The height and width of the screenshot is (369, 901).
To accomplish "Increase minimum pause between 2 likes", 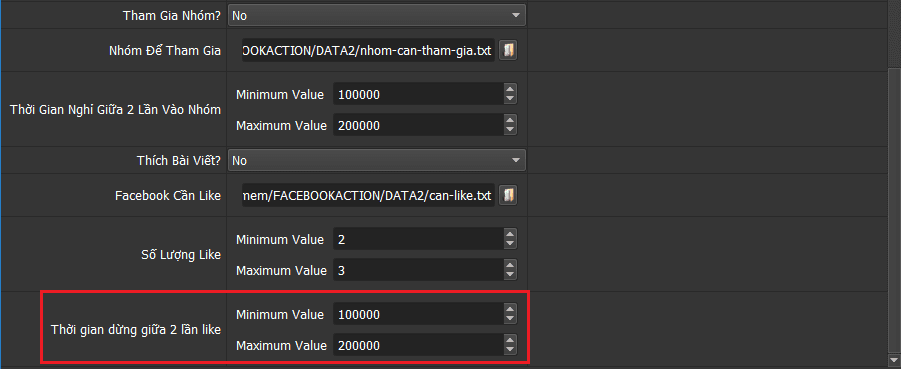I will click(510, 310).
